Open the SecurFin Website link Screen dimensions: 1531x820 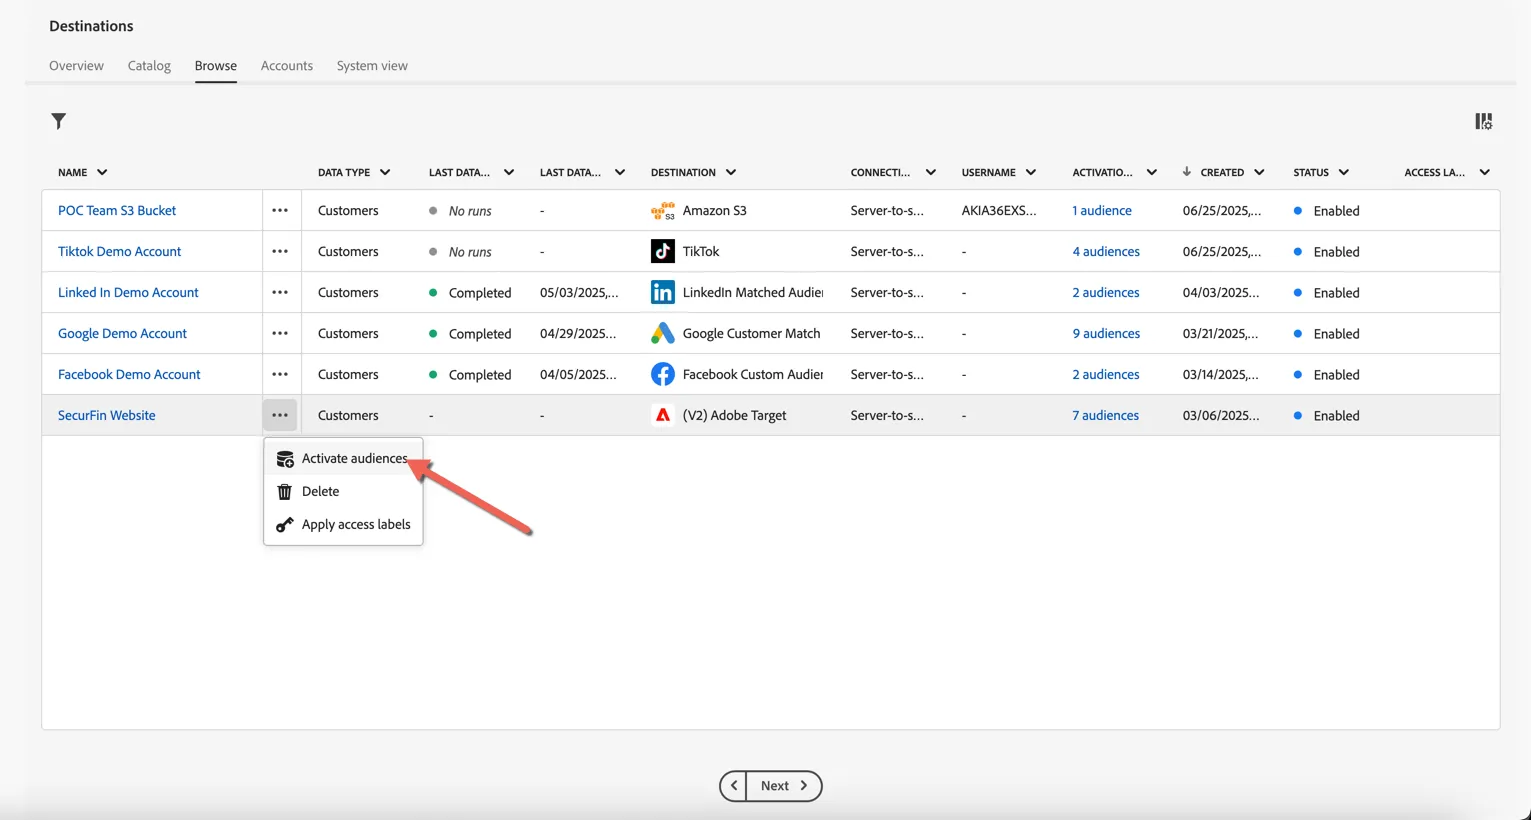coord(107,416)
